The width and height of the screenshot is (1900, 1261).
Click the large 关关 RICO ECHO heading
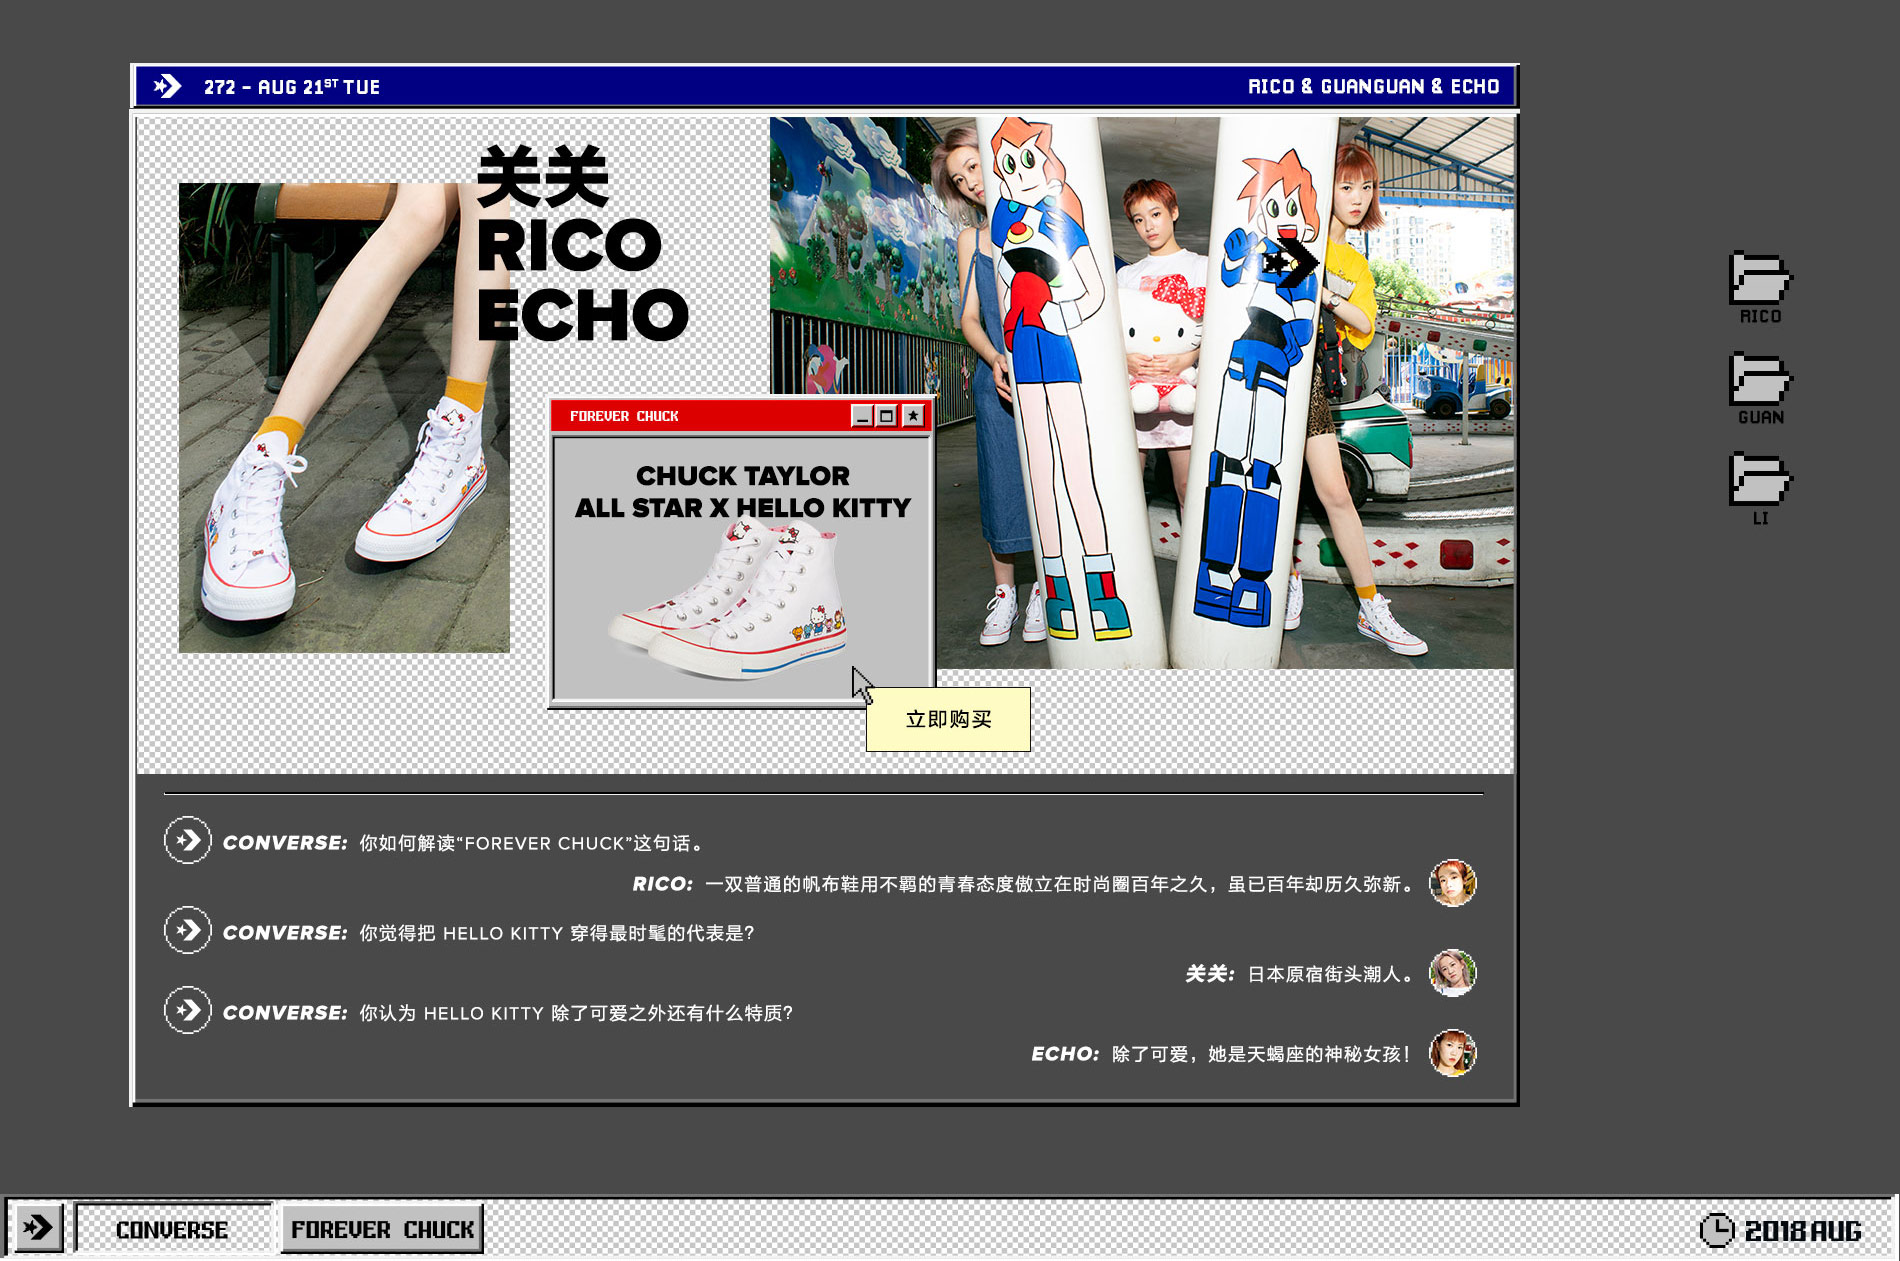[583, 243]
